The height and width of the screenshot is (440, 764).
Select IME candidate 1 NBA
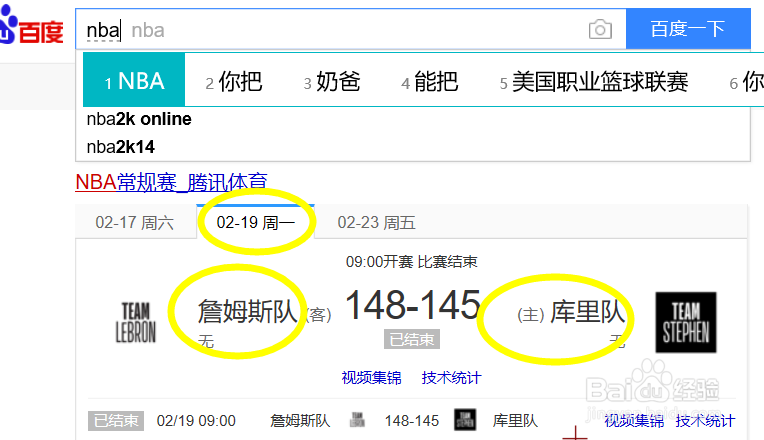coord(134,80)
